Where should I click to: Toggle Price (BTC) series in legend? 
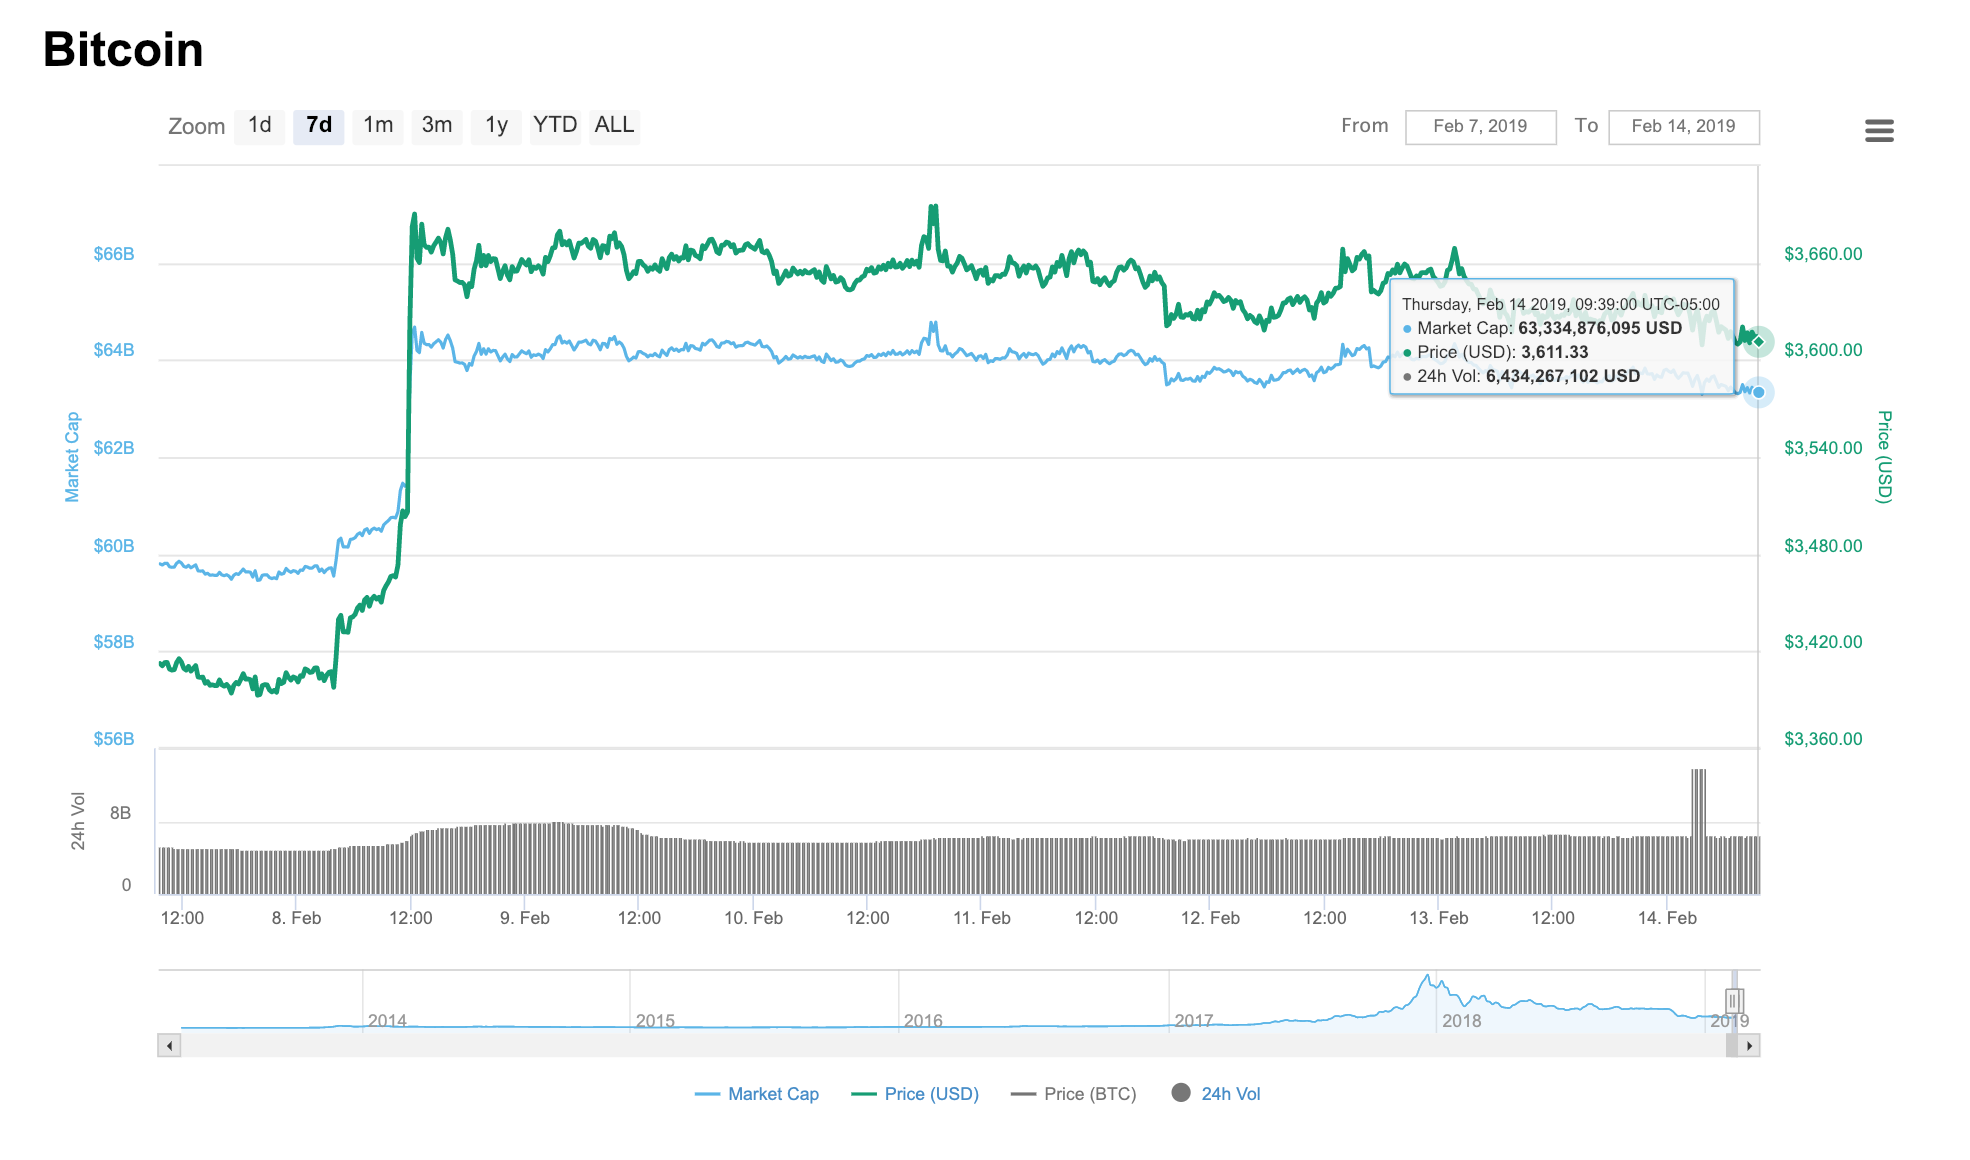pyautogui.click(x=1074, y=1094)
